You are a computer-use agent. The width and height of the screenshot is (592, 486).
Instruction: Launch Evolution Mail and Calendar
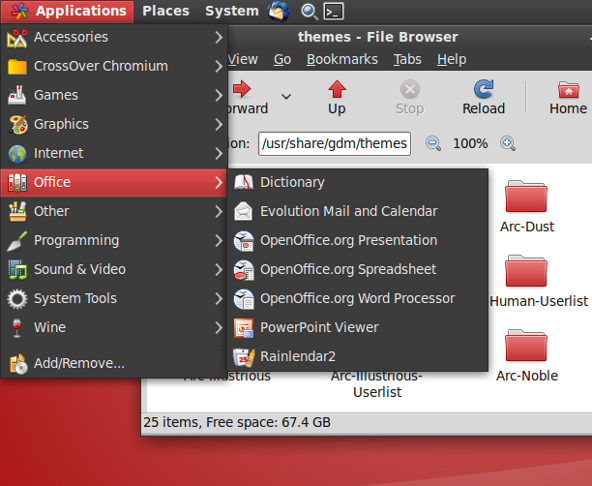pyautogui.click(x=357, y=211)
